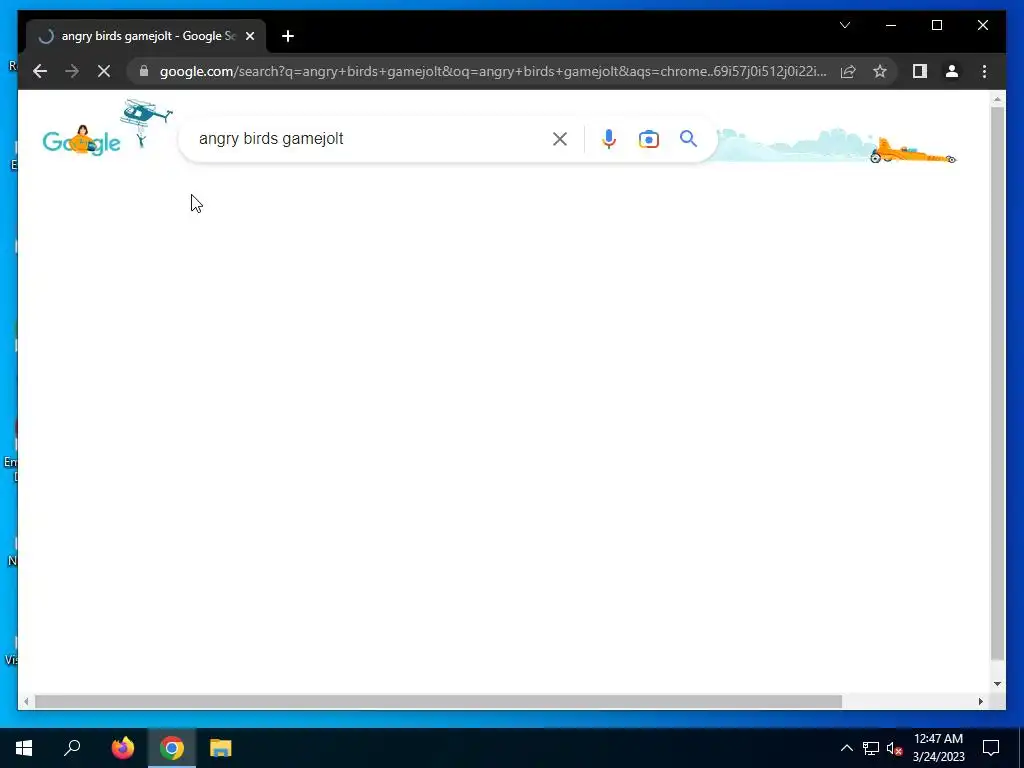
Task: Click the muted volume tray icon
Action: [894, 748]
